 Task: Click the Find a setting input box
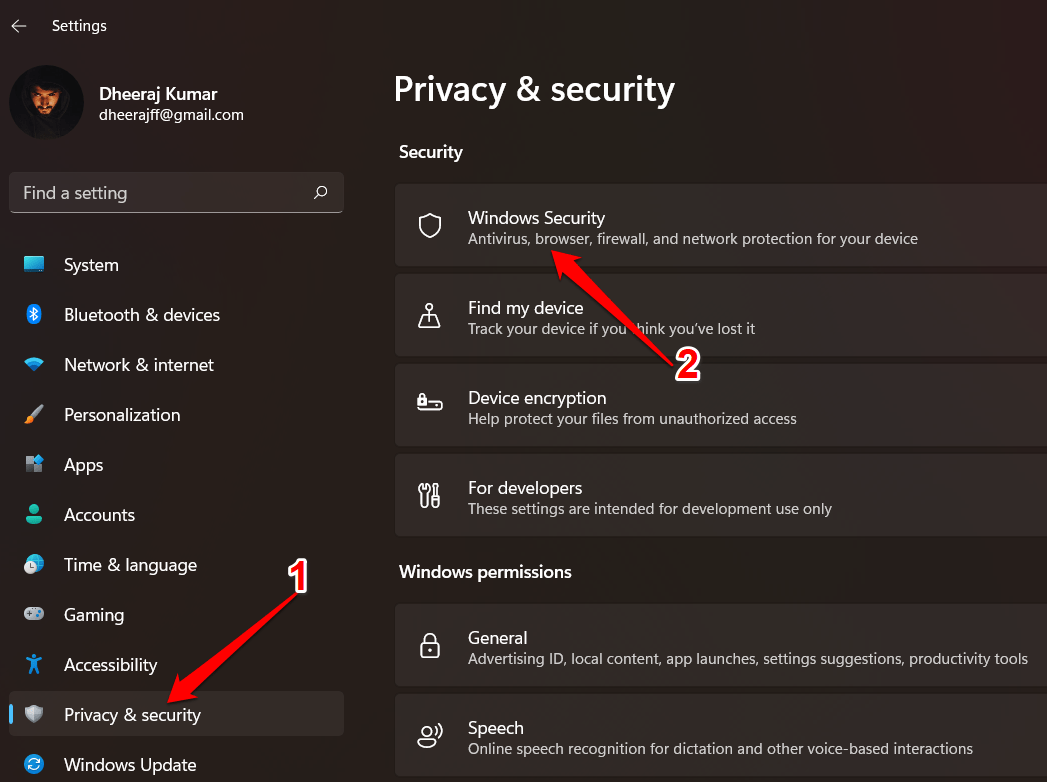[150, 192]
